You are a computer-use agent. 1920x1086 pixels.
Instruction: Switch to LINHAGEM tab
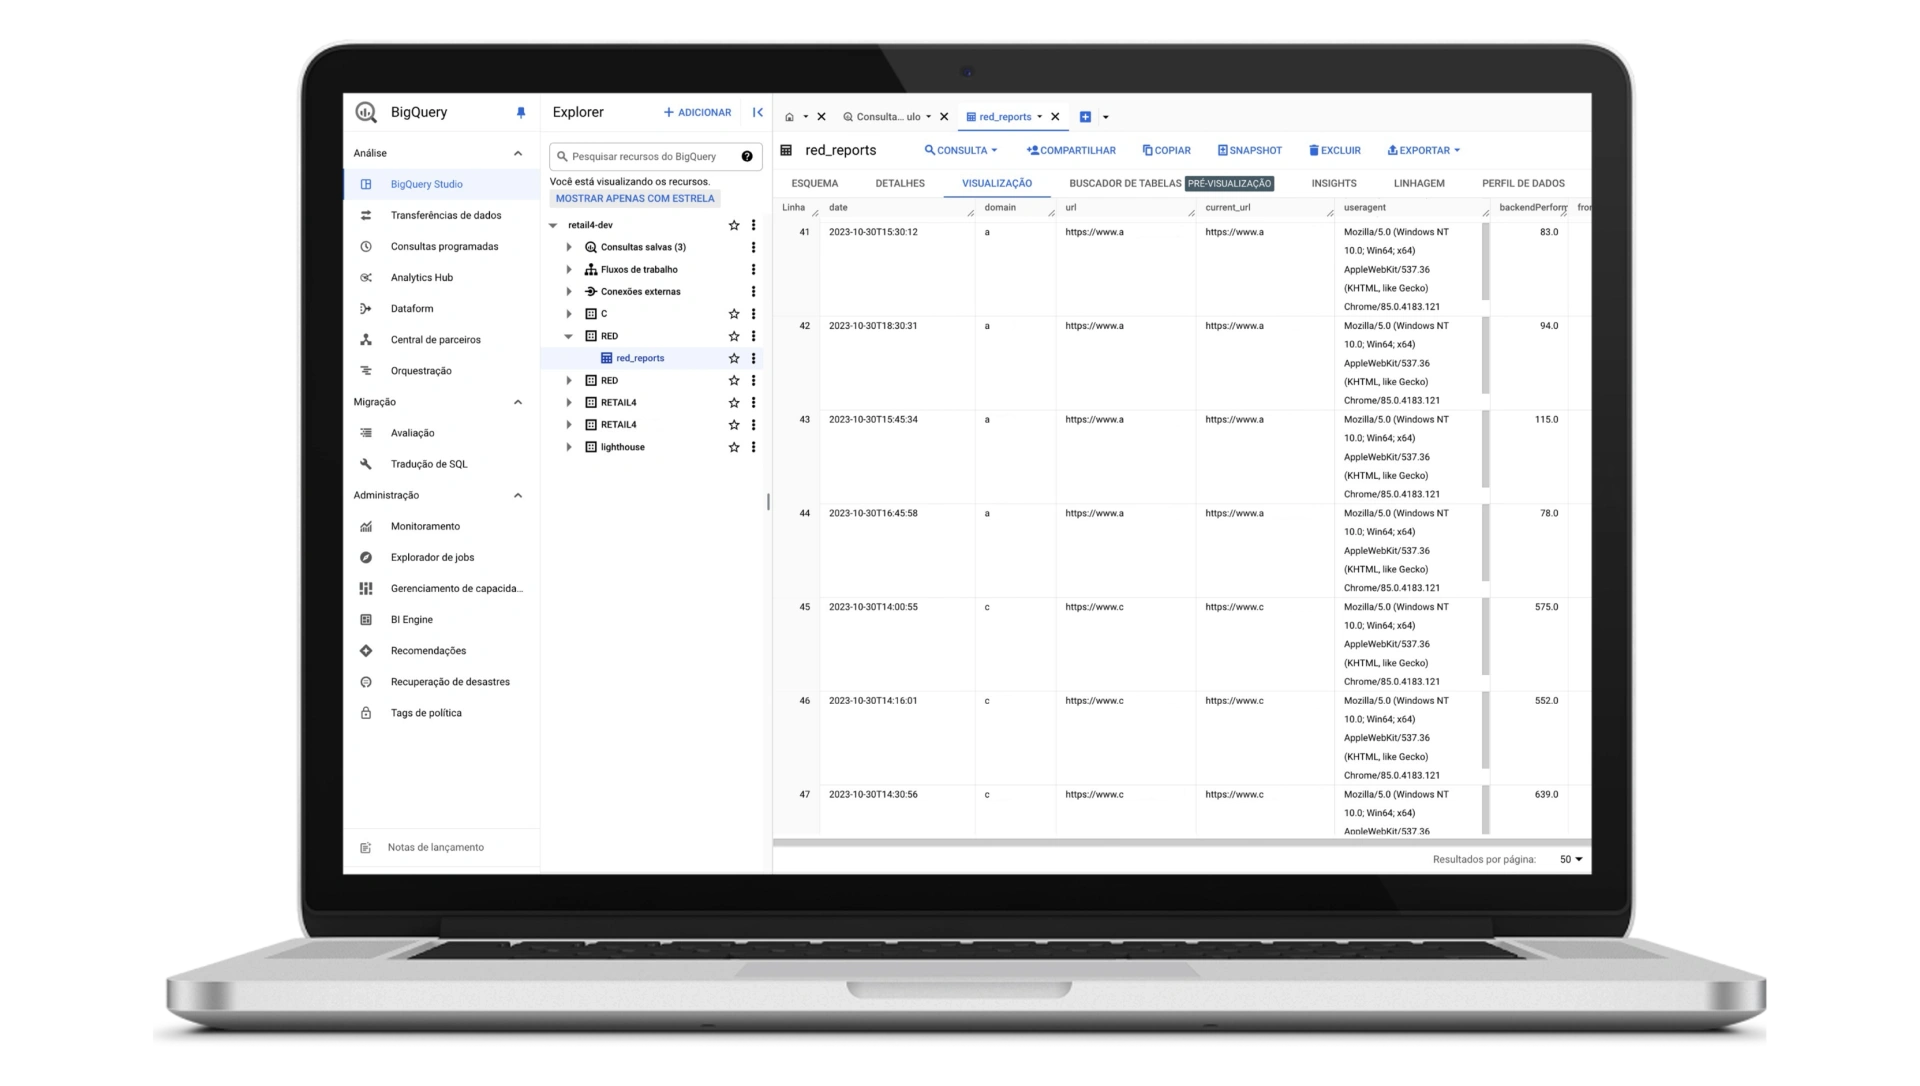click(1419, 183)
